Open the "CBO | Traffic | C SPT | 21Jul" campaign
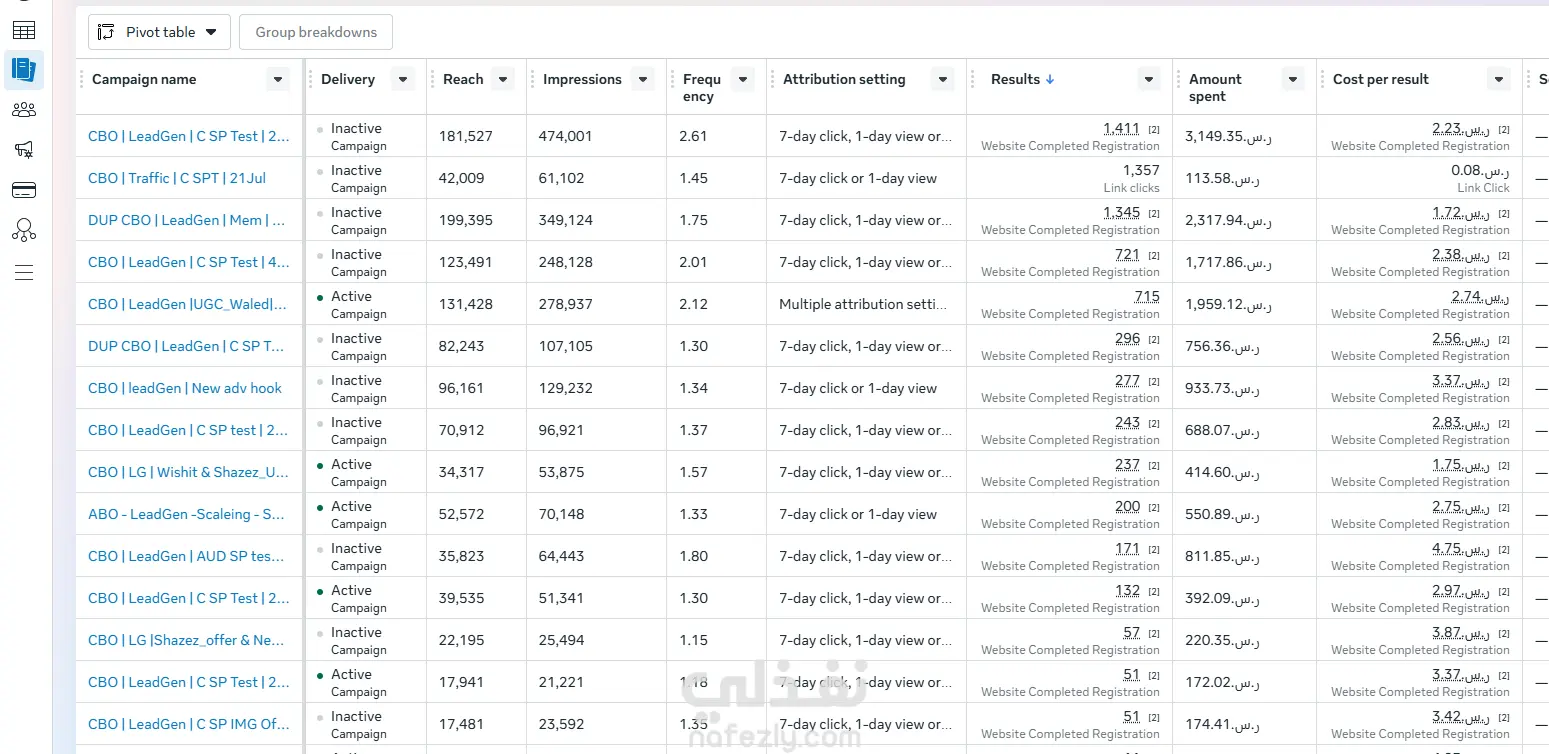This screenshot has width=1549, height=754. 177,178
